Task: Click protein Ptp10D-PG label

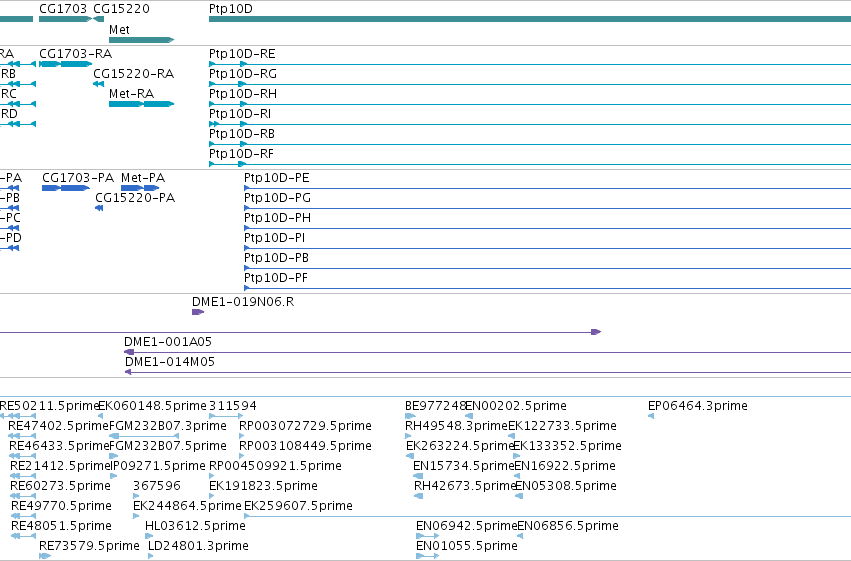Action: pos(277,198)
